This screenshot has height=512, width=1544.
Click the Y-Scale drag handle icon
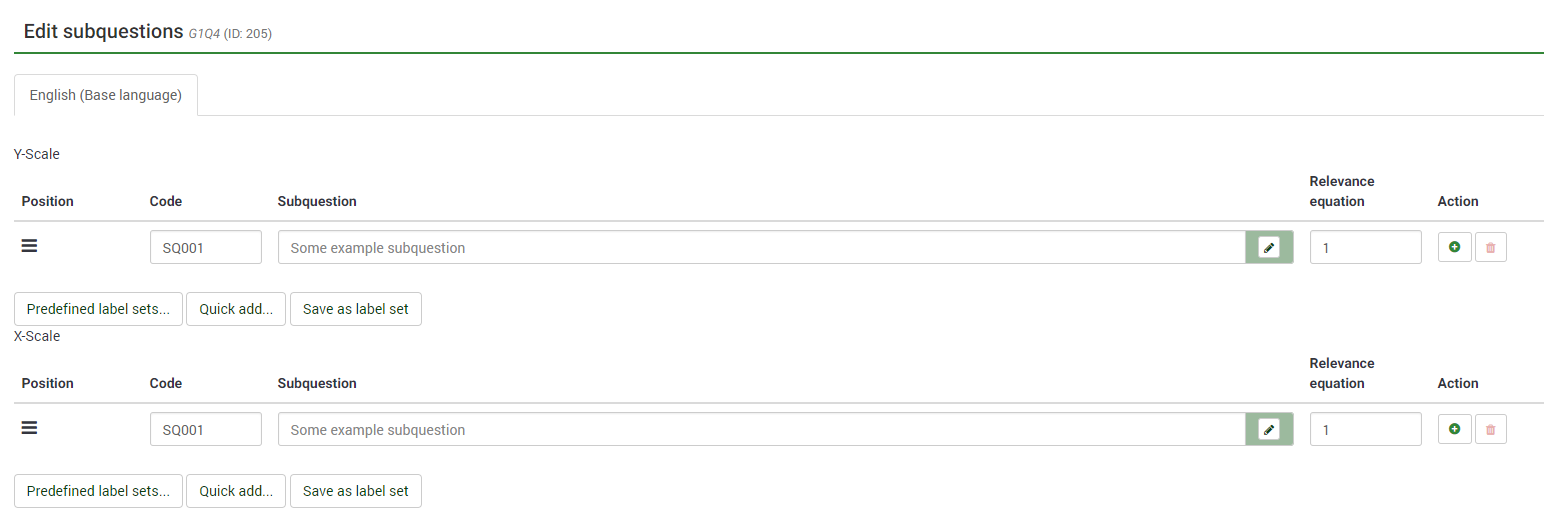click(29, 246)
